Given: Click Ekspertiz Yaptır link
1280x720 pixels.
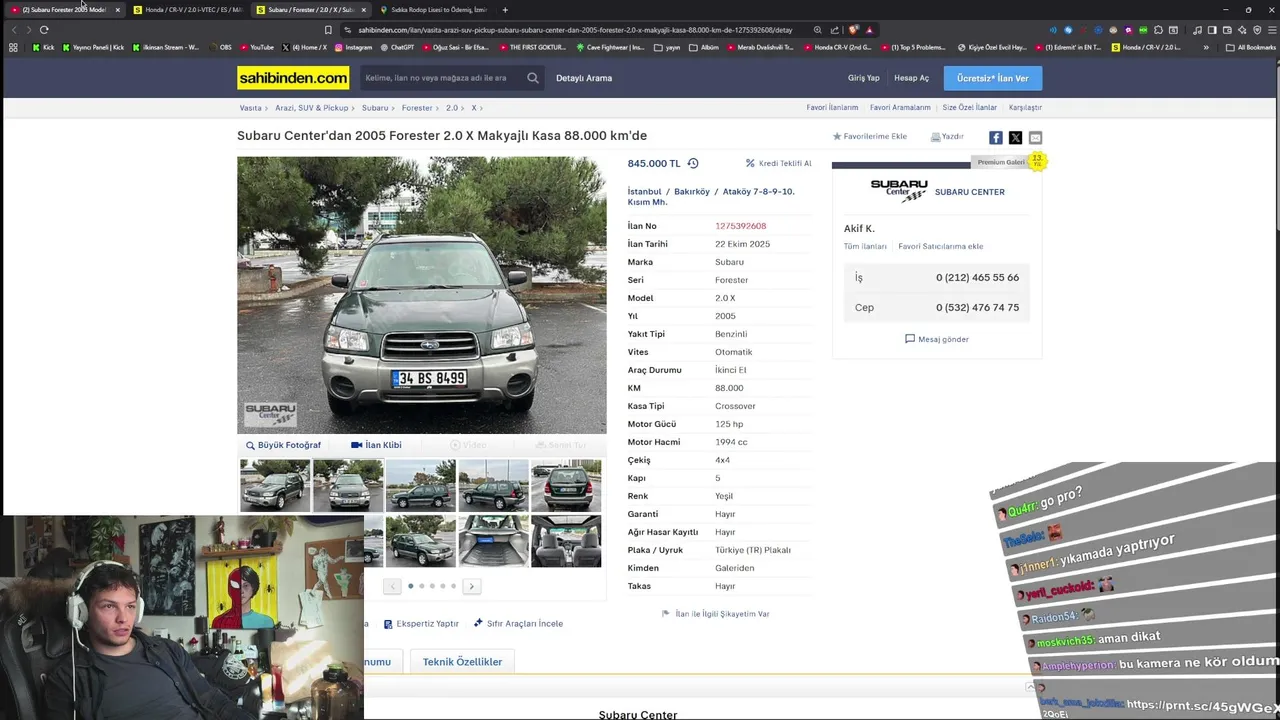Looking at the screenshot, I should pos(421,623).
